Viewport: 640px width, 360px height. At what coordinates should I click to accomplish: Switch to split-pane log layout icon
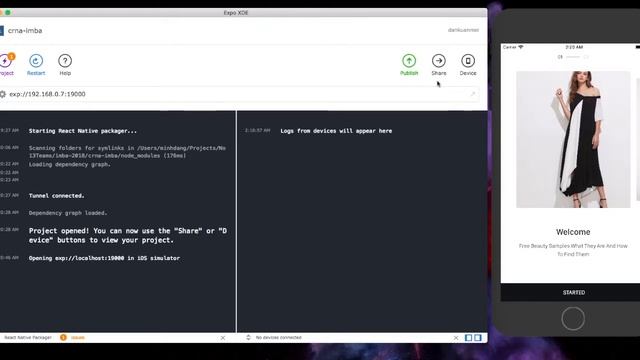[x=478, y=338]
